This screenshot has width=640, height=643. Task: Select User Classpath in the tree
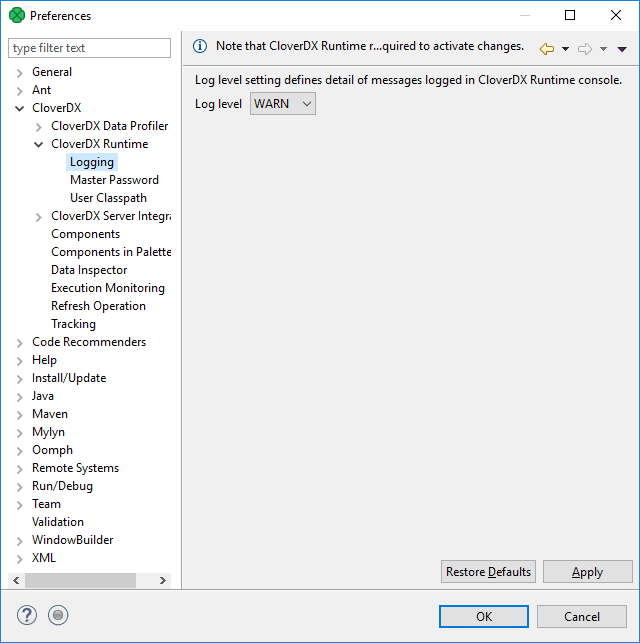[x=108, y=198]
